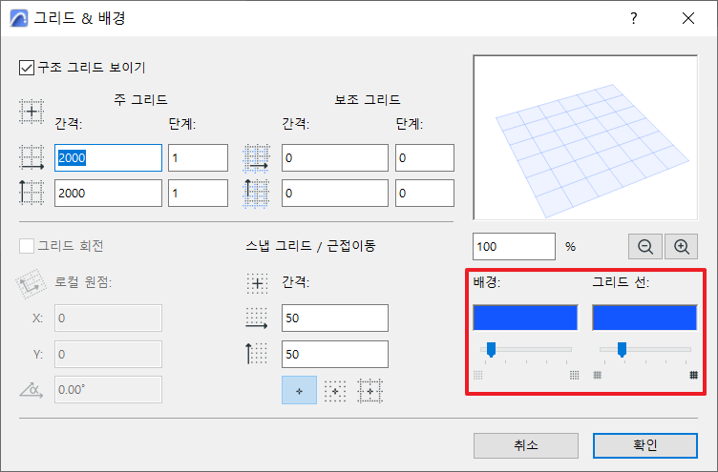Viewport: 718px width, 472px height.
Task: Zoom in the grid preview
Action: [682, 246]
